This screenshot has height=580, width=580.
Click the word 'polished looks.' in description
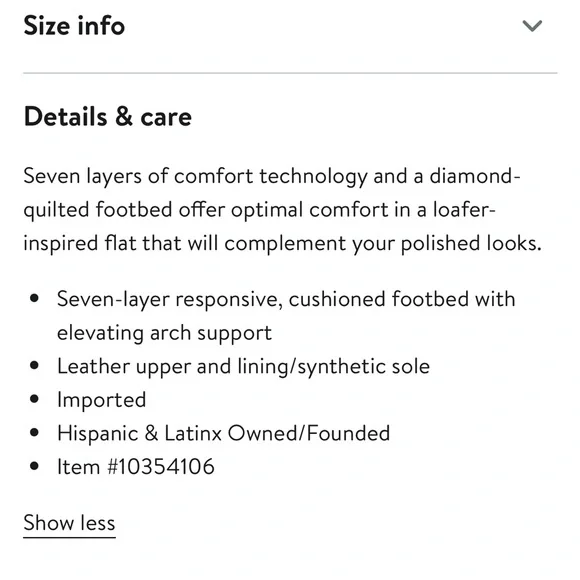(471, 244)
